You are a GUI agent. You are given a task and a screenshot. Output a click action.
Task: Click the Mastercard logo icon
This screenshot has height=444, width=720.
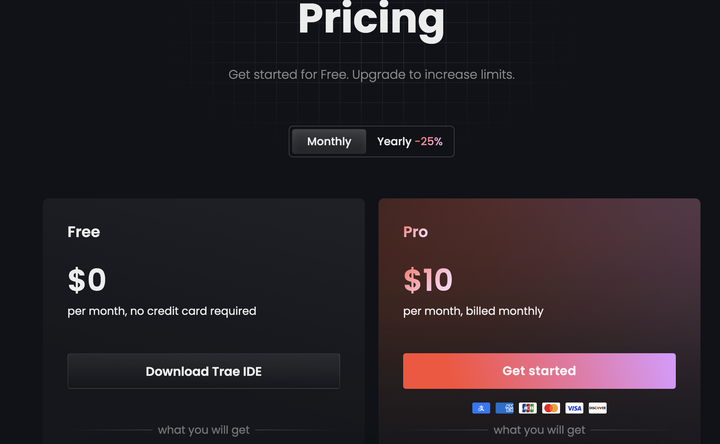pyautogui.click(x=551, y=408)
